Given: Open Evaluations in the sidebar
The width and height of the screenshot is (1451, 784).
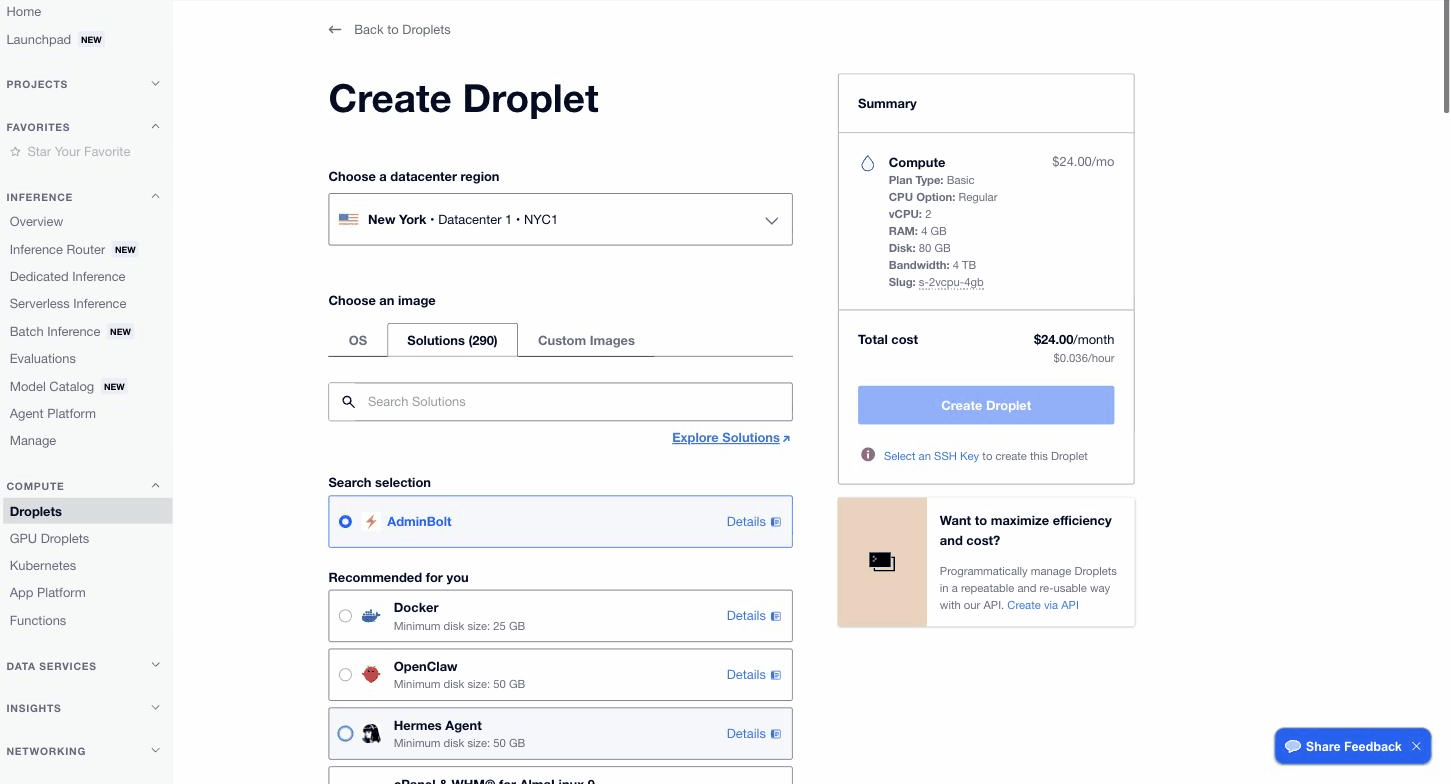Looking at the screenshot, I should pyautogui.click(x=42, y=359).
